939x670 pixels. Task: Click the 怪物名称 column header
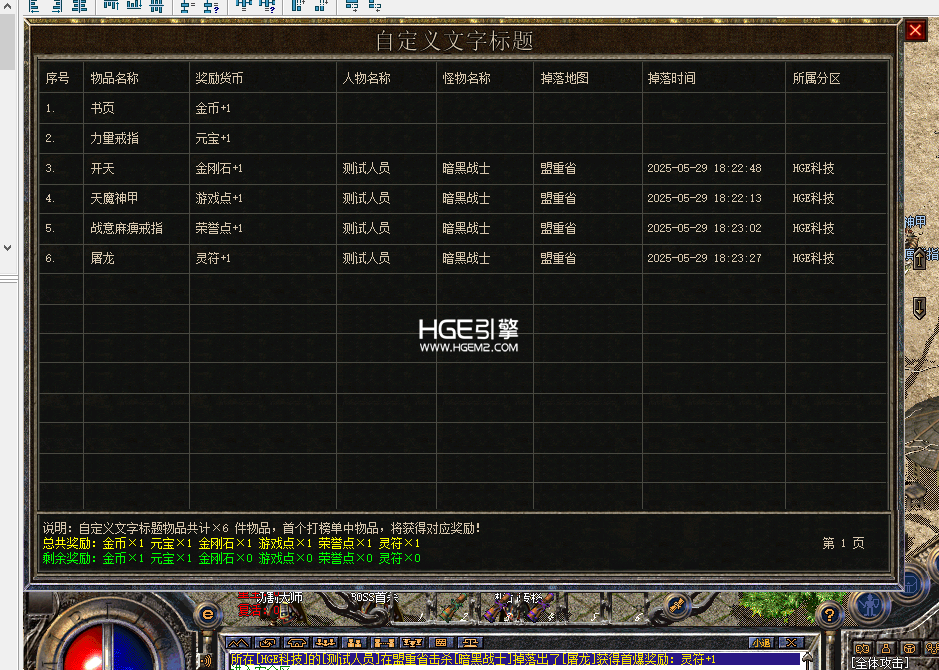point(467,78)
